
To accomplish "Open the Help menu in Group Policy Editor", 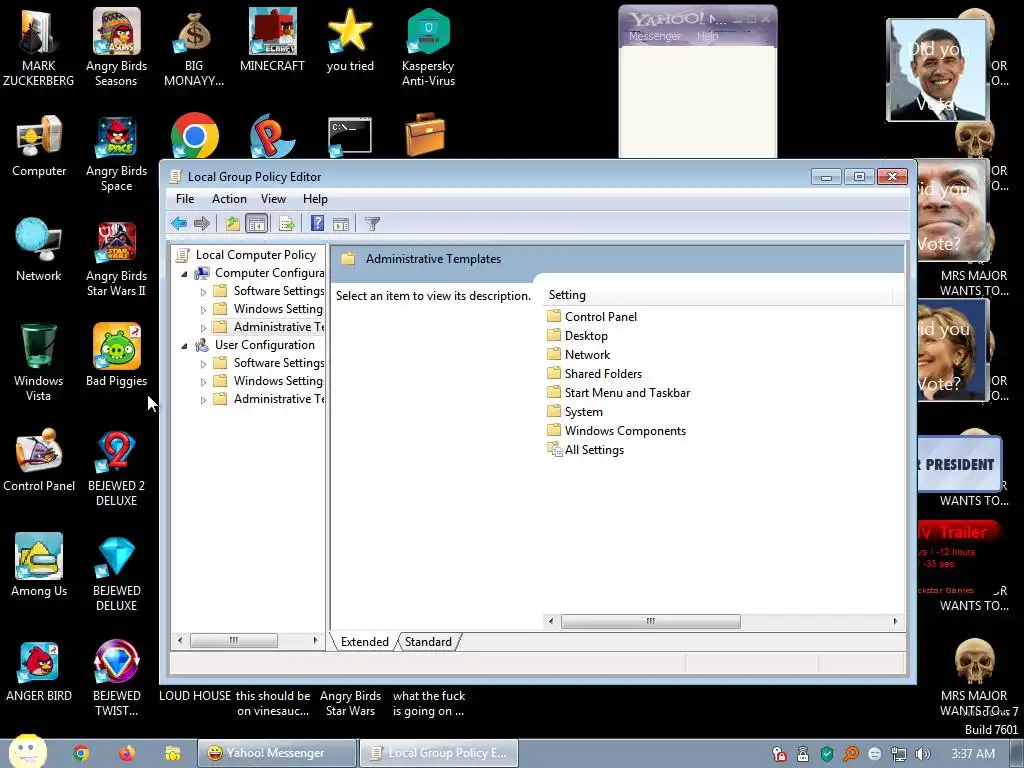I will pos(315,199).
